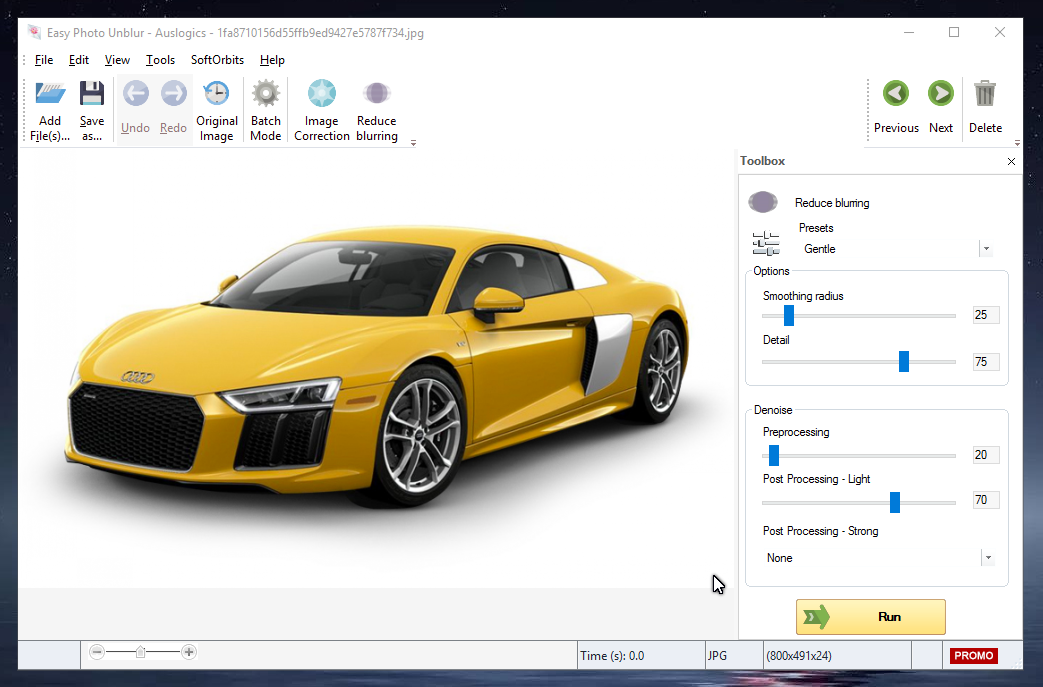Open the View menu
The width and height of the screenshot is (1043, 687).
(117, 60)
